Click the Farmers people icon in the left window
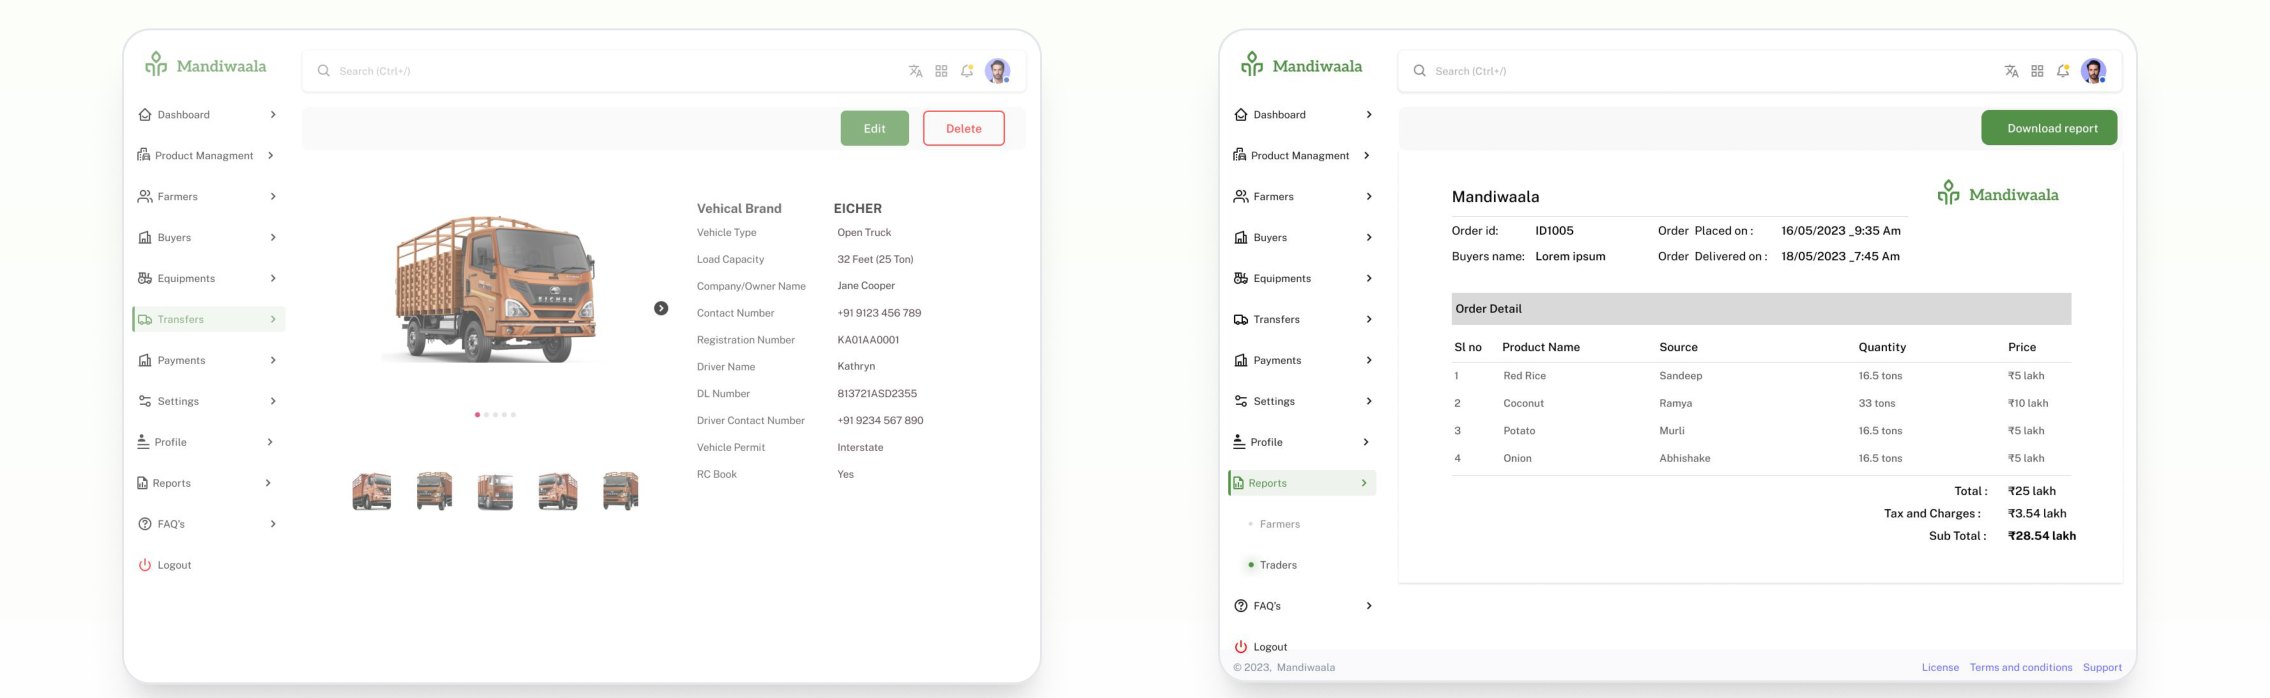This screenshot has height=698, width=2270. point(145,196)
